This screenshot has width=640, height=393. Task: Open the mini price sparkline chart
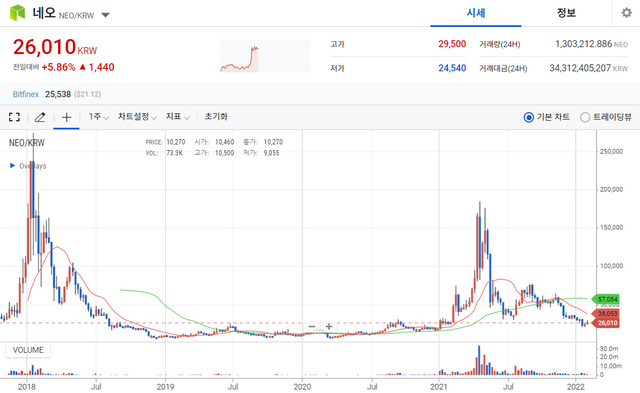coord(265,56)
